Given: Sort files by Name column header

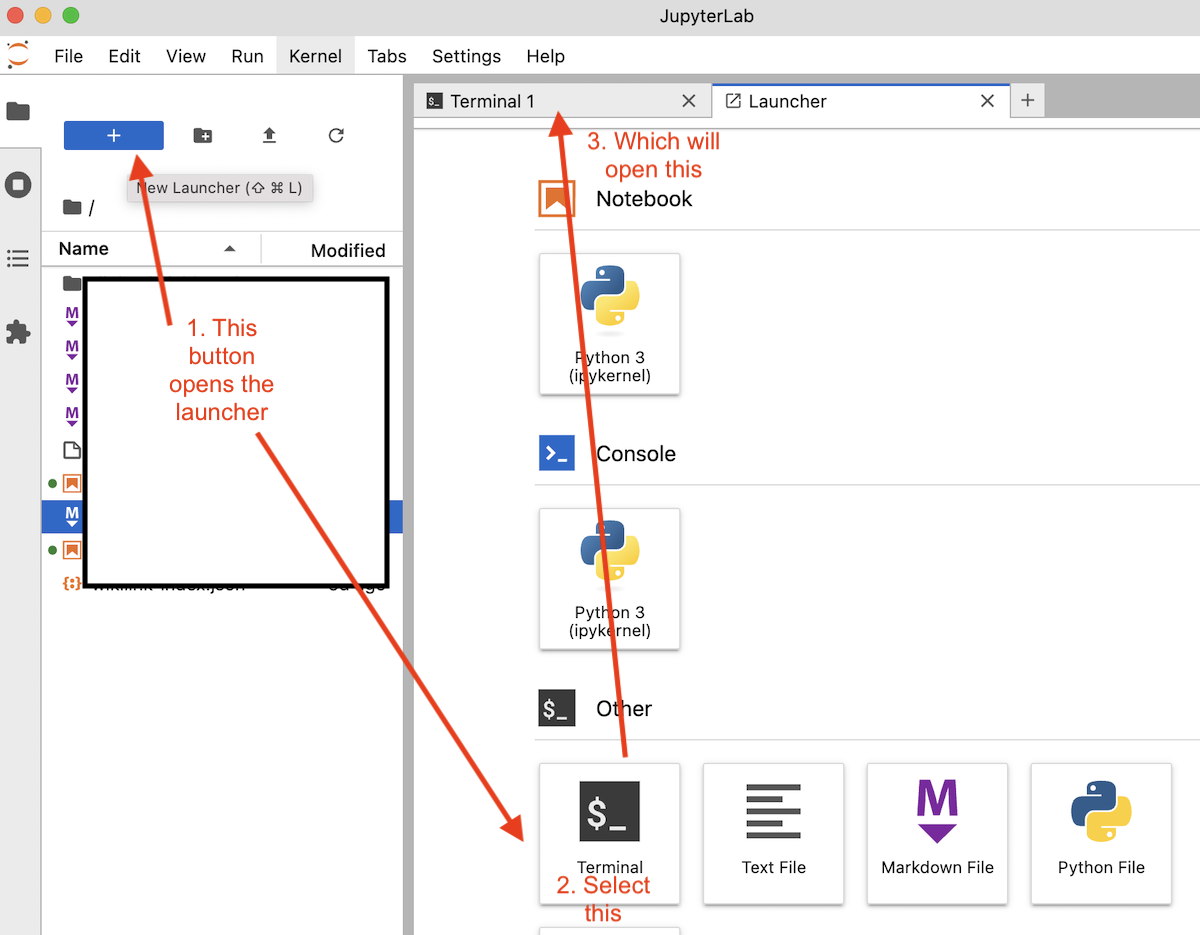Looking at the screenshot, I should [x=151, y=249].
